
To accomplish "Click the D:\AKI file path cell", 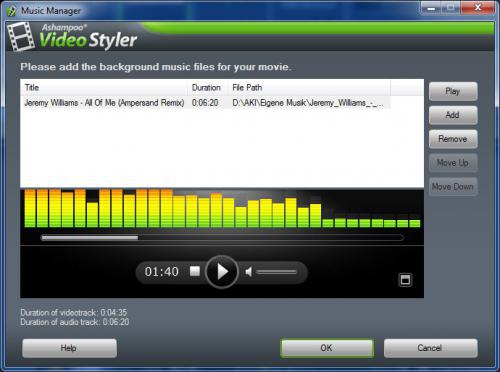I will (x=308, y=103).
